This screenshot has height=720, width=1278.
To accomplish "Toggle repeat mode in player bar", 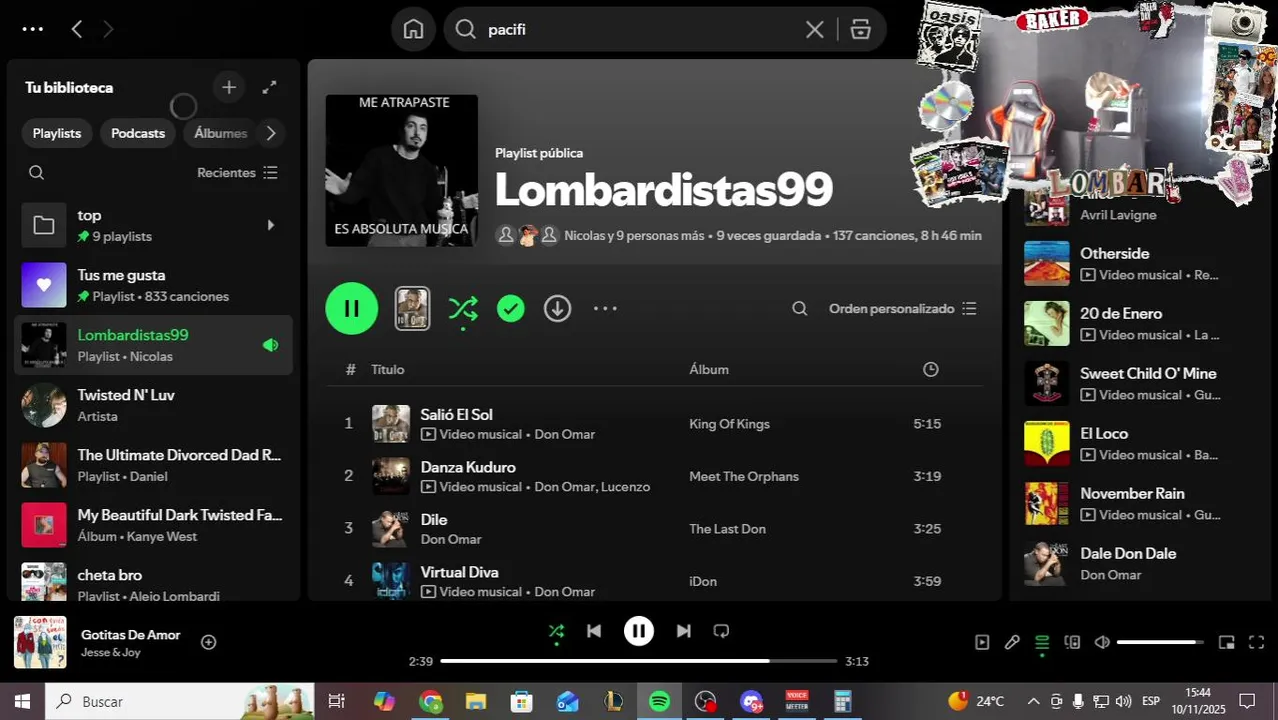I will [721, 631].
